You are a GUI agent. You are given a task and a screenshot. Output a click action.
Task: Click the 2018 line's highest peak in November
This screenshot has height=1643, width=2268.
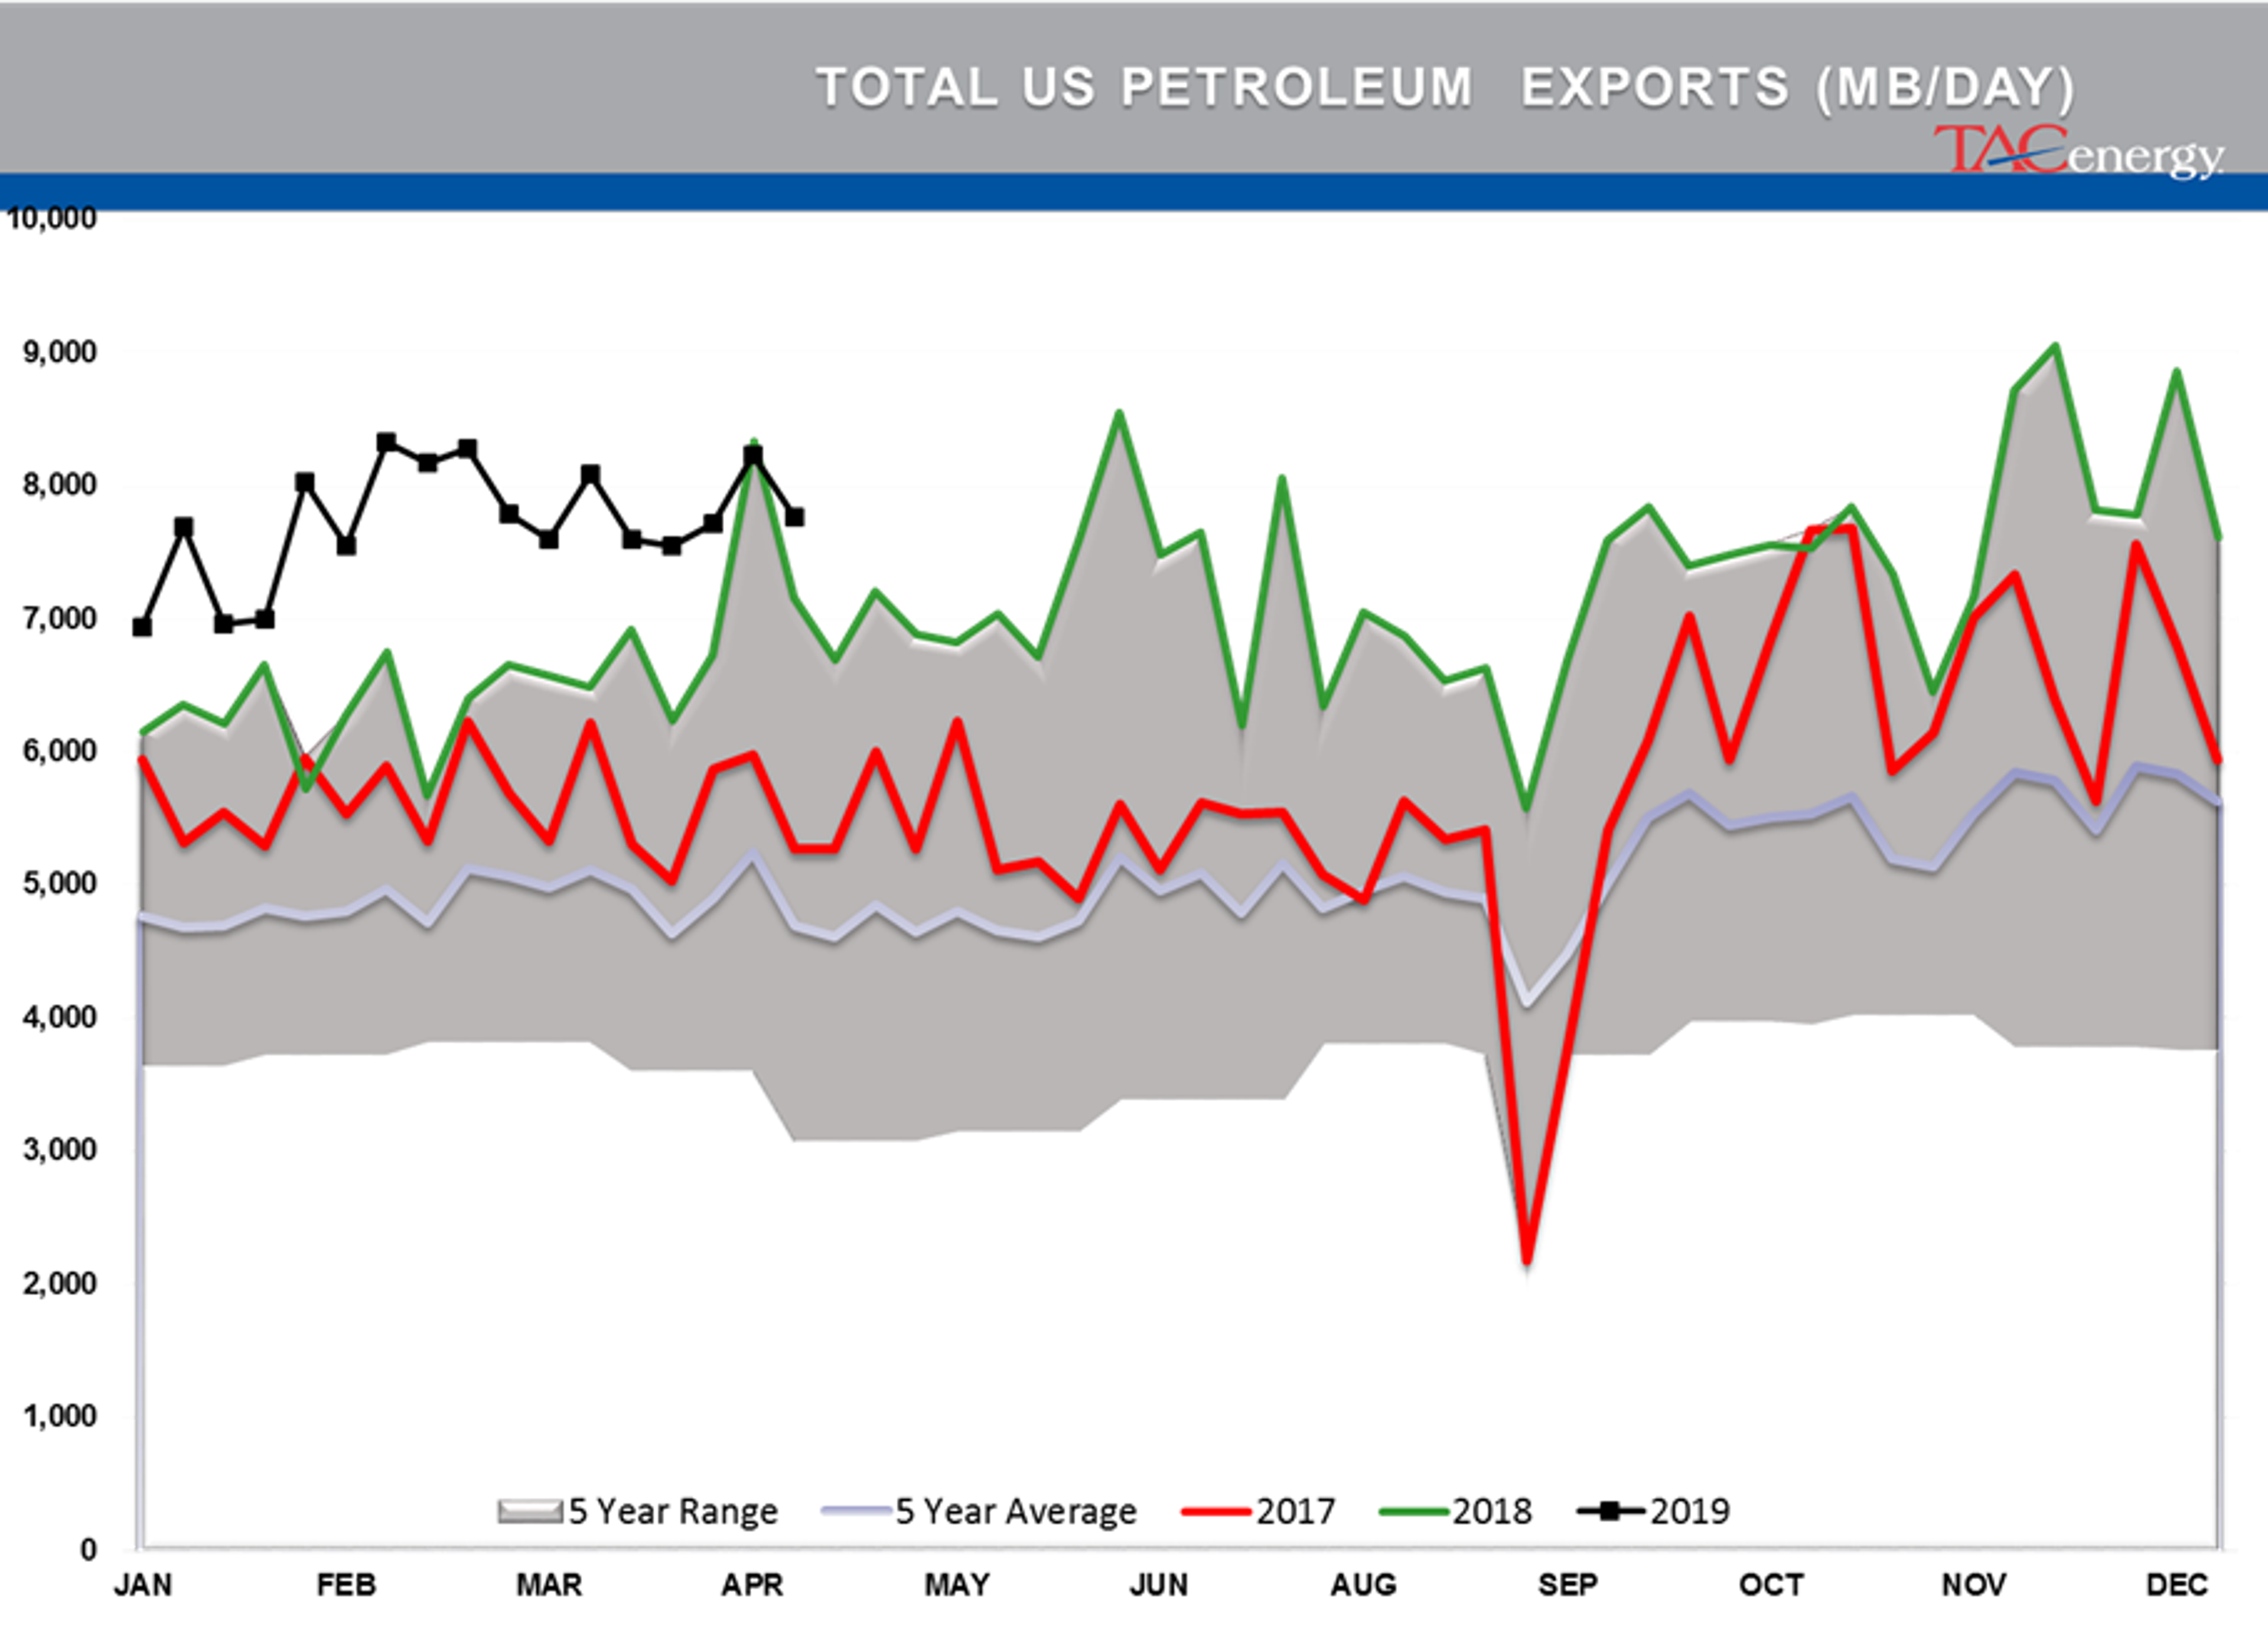coord(2055,346)
